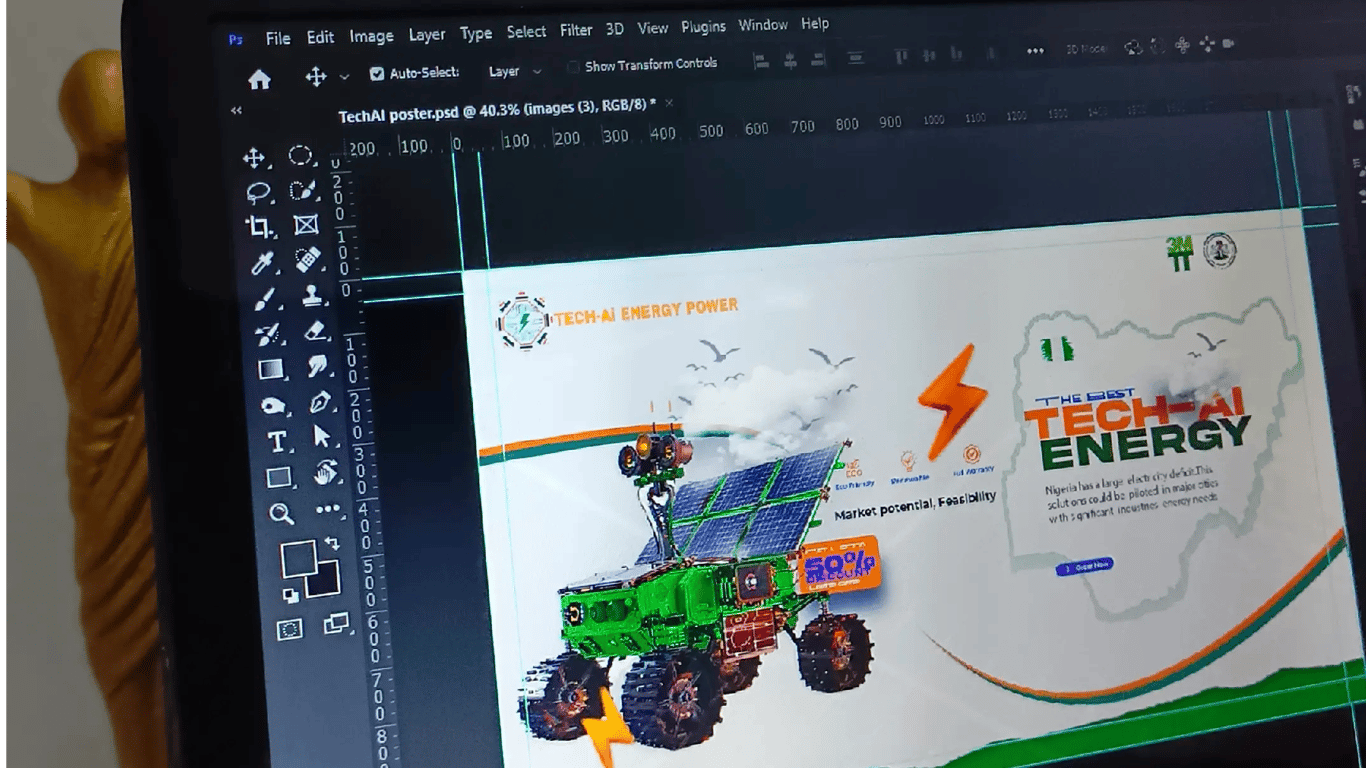The image size is (1366, 768).
Task: Open the Edit menu
Action: point(320,37)
